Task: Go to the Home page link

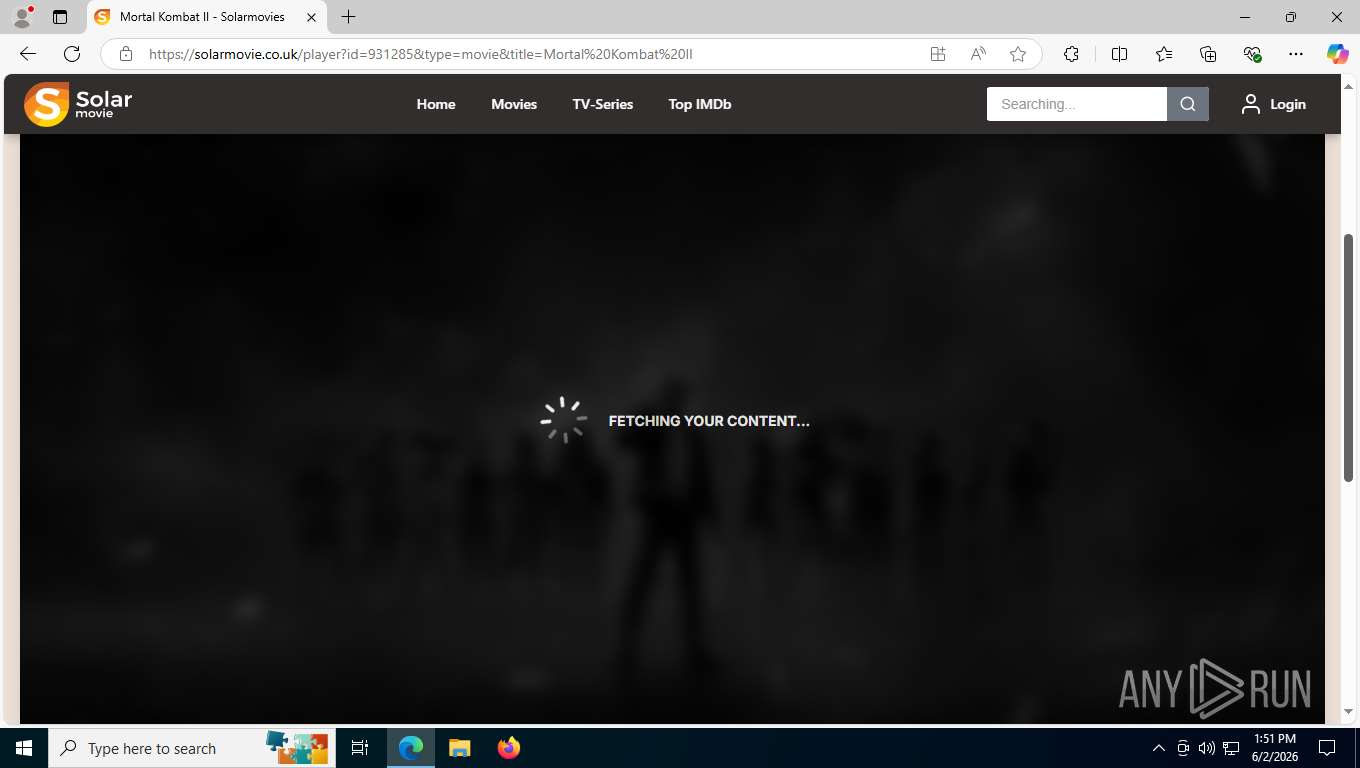Action: pos(436,104)
